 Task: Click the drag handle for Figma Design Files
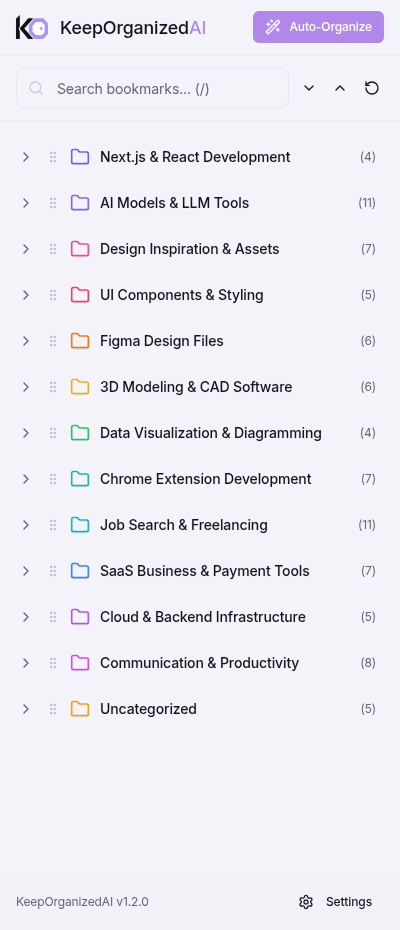53,341
